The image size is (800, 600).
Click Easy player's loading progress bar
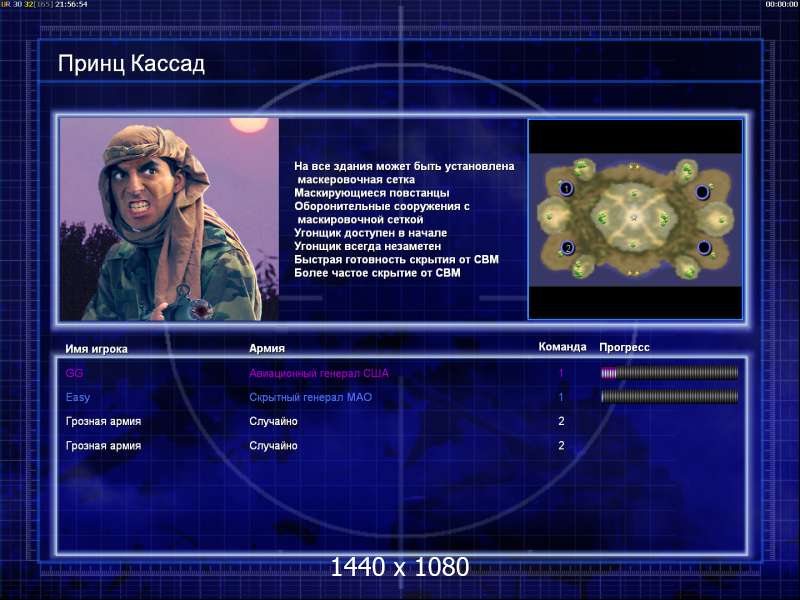pos(669,397)
